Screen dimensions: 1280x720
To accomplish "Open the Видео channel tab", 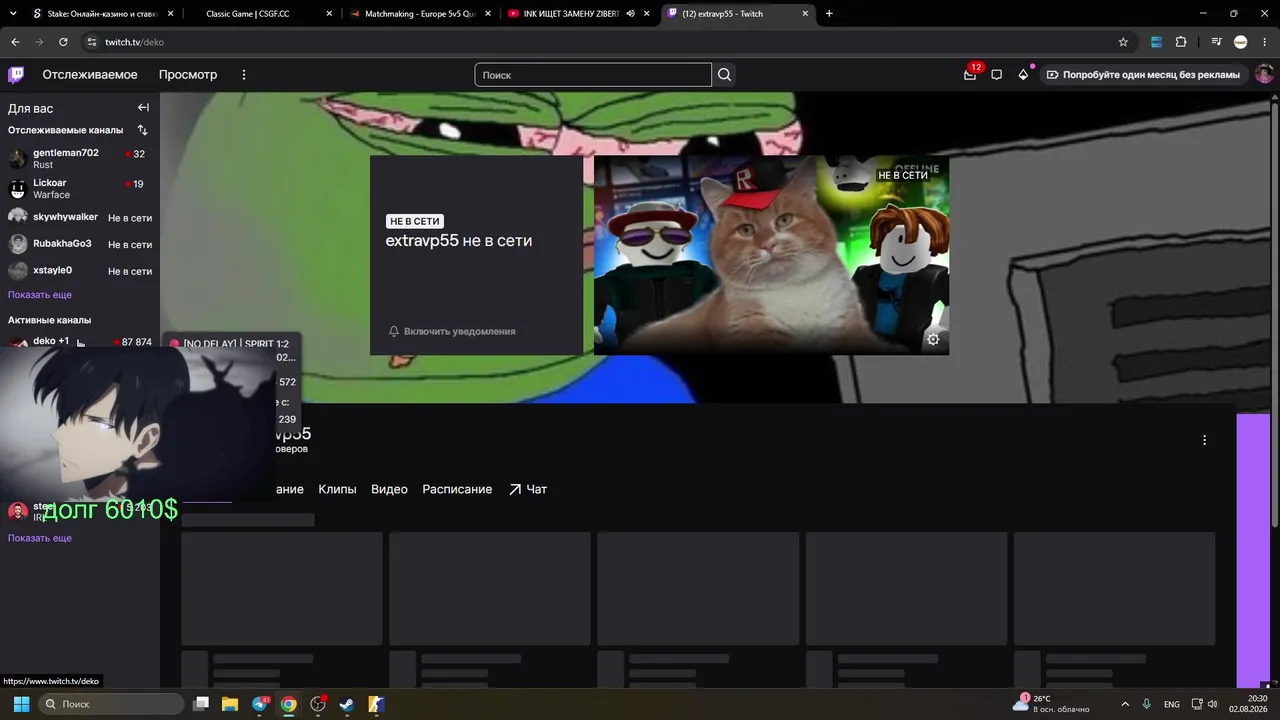I will point(389,489).
